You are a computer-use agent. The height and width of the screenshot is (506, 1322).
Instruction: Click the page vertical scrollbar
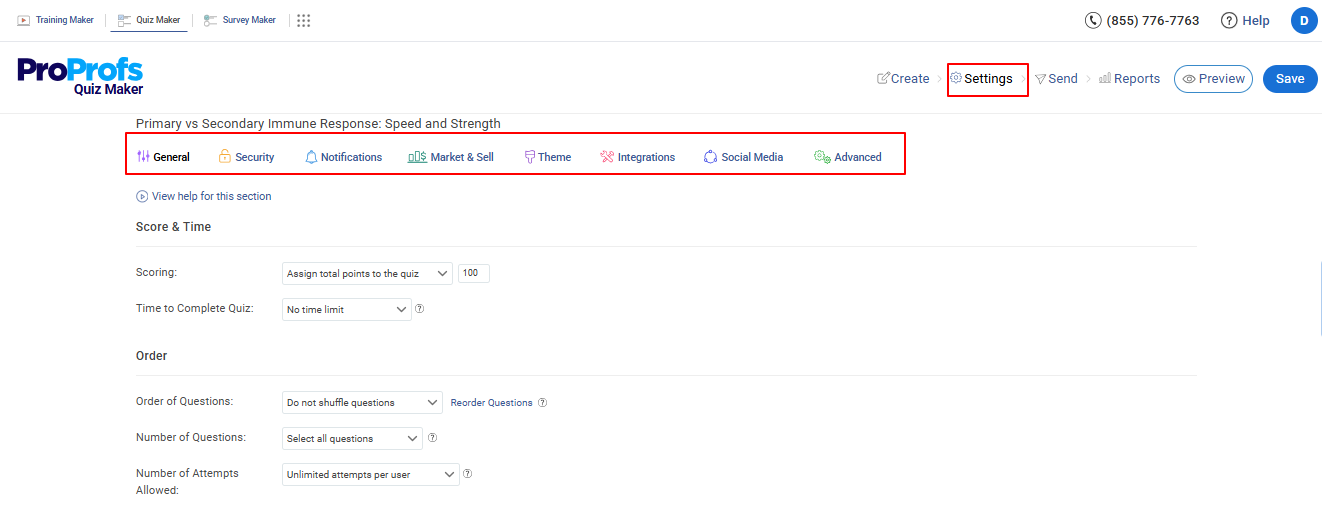(x=1320, y=297)
